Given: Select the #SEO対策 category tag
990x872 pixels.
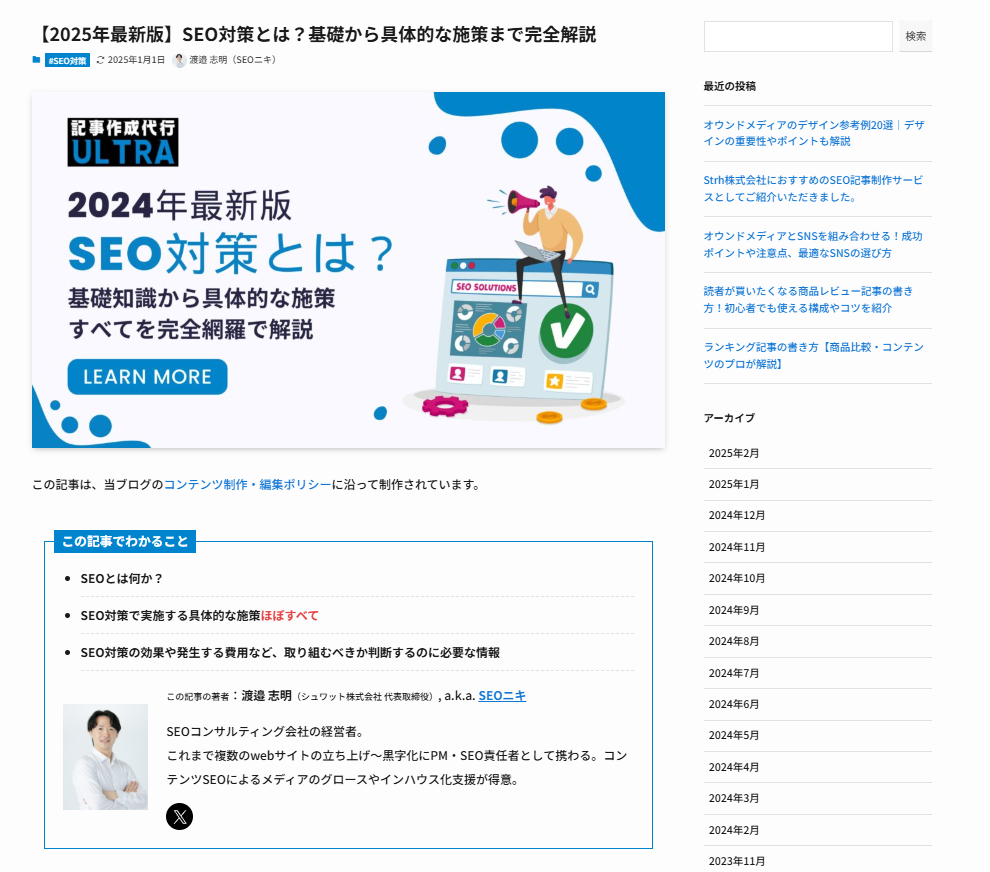Looking at the screenshot, I should (66, 60).
